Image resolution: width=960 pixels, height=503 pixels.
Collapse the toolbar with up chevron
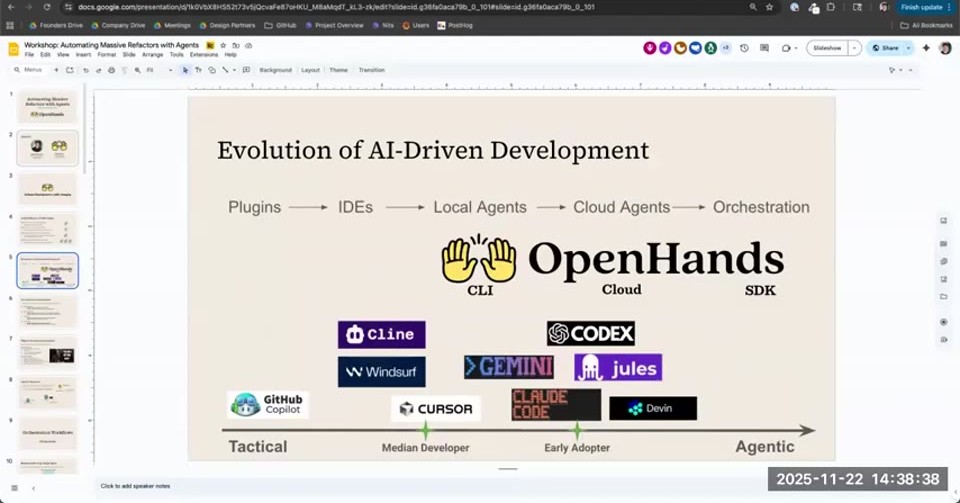[x=910, y=70]
